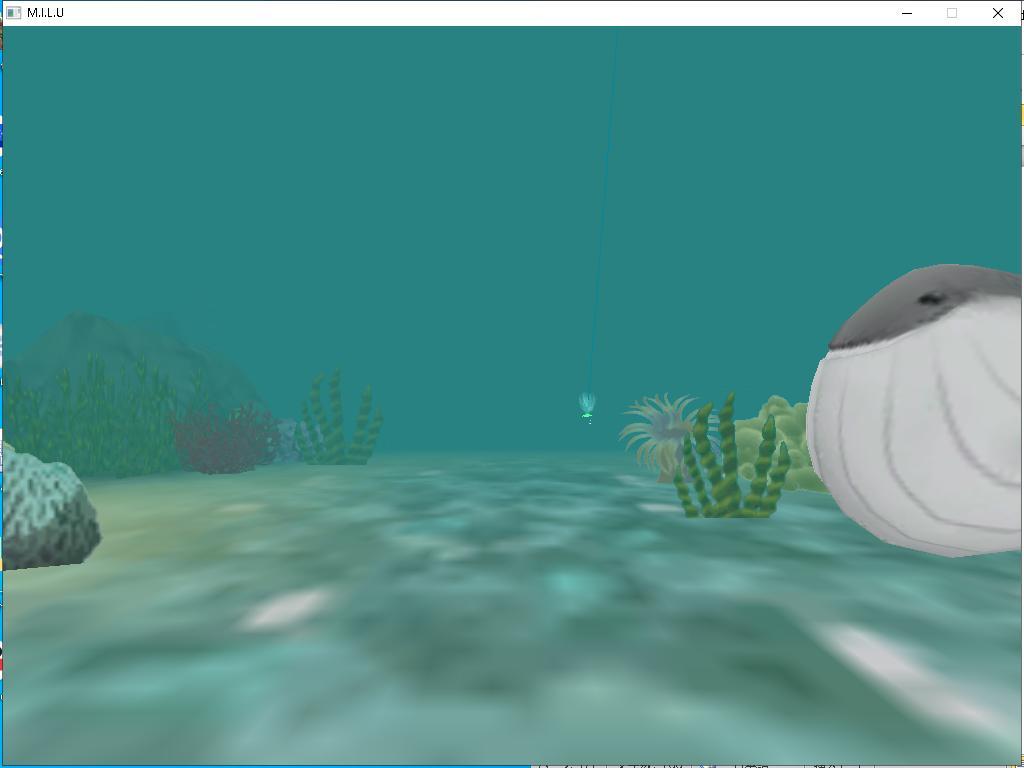Close the M.I.L.U window
The height and width of the screenshot is (768, 1024).
tap(997, 13)
